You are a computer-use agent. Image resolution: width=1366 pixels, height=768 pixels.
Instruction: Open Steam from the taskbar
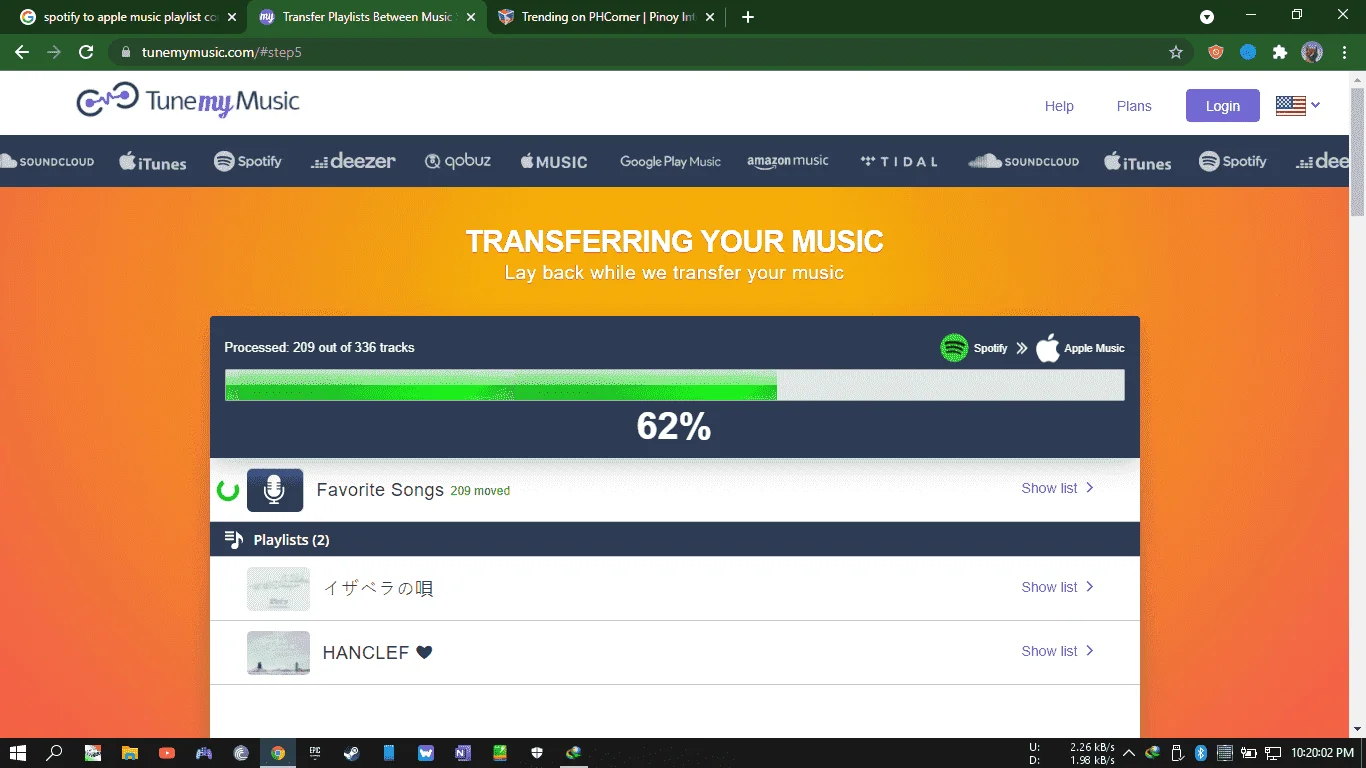pyautogui.click(x=352, y=753)
